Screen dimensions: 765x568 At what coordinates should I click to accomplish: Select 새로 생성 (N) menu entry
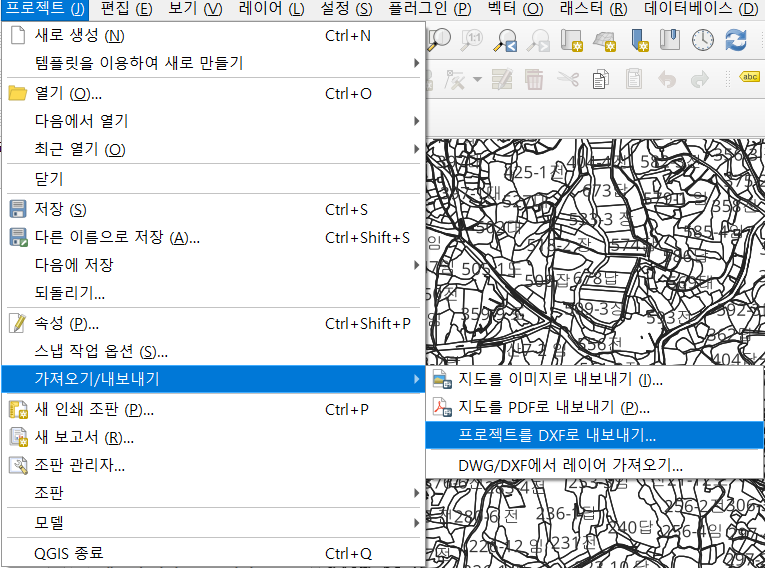tap(214, 36)
